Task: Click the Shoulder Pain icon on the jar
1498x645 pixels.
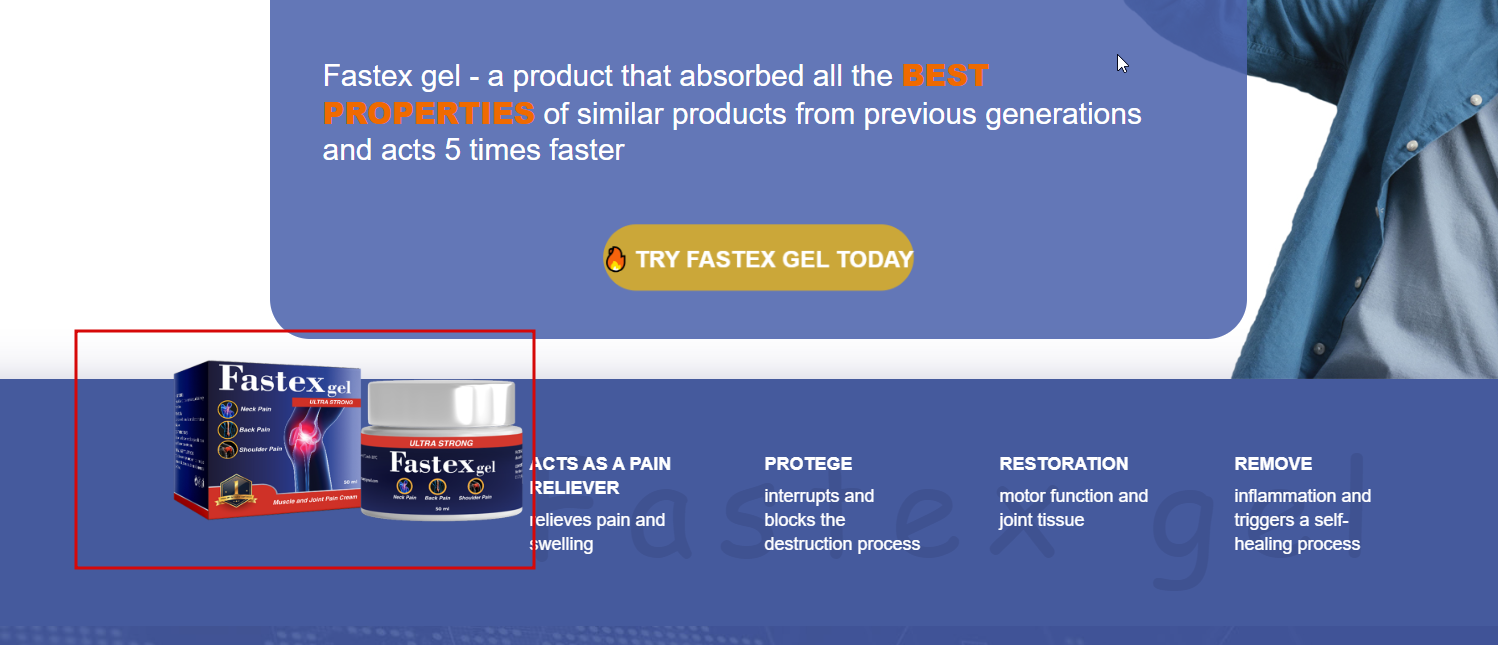Action: (x=476, y=485)
